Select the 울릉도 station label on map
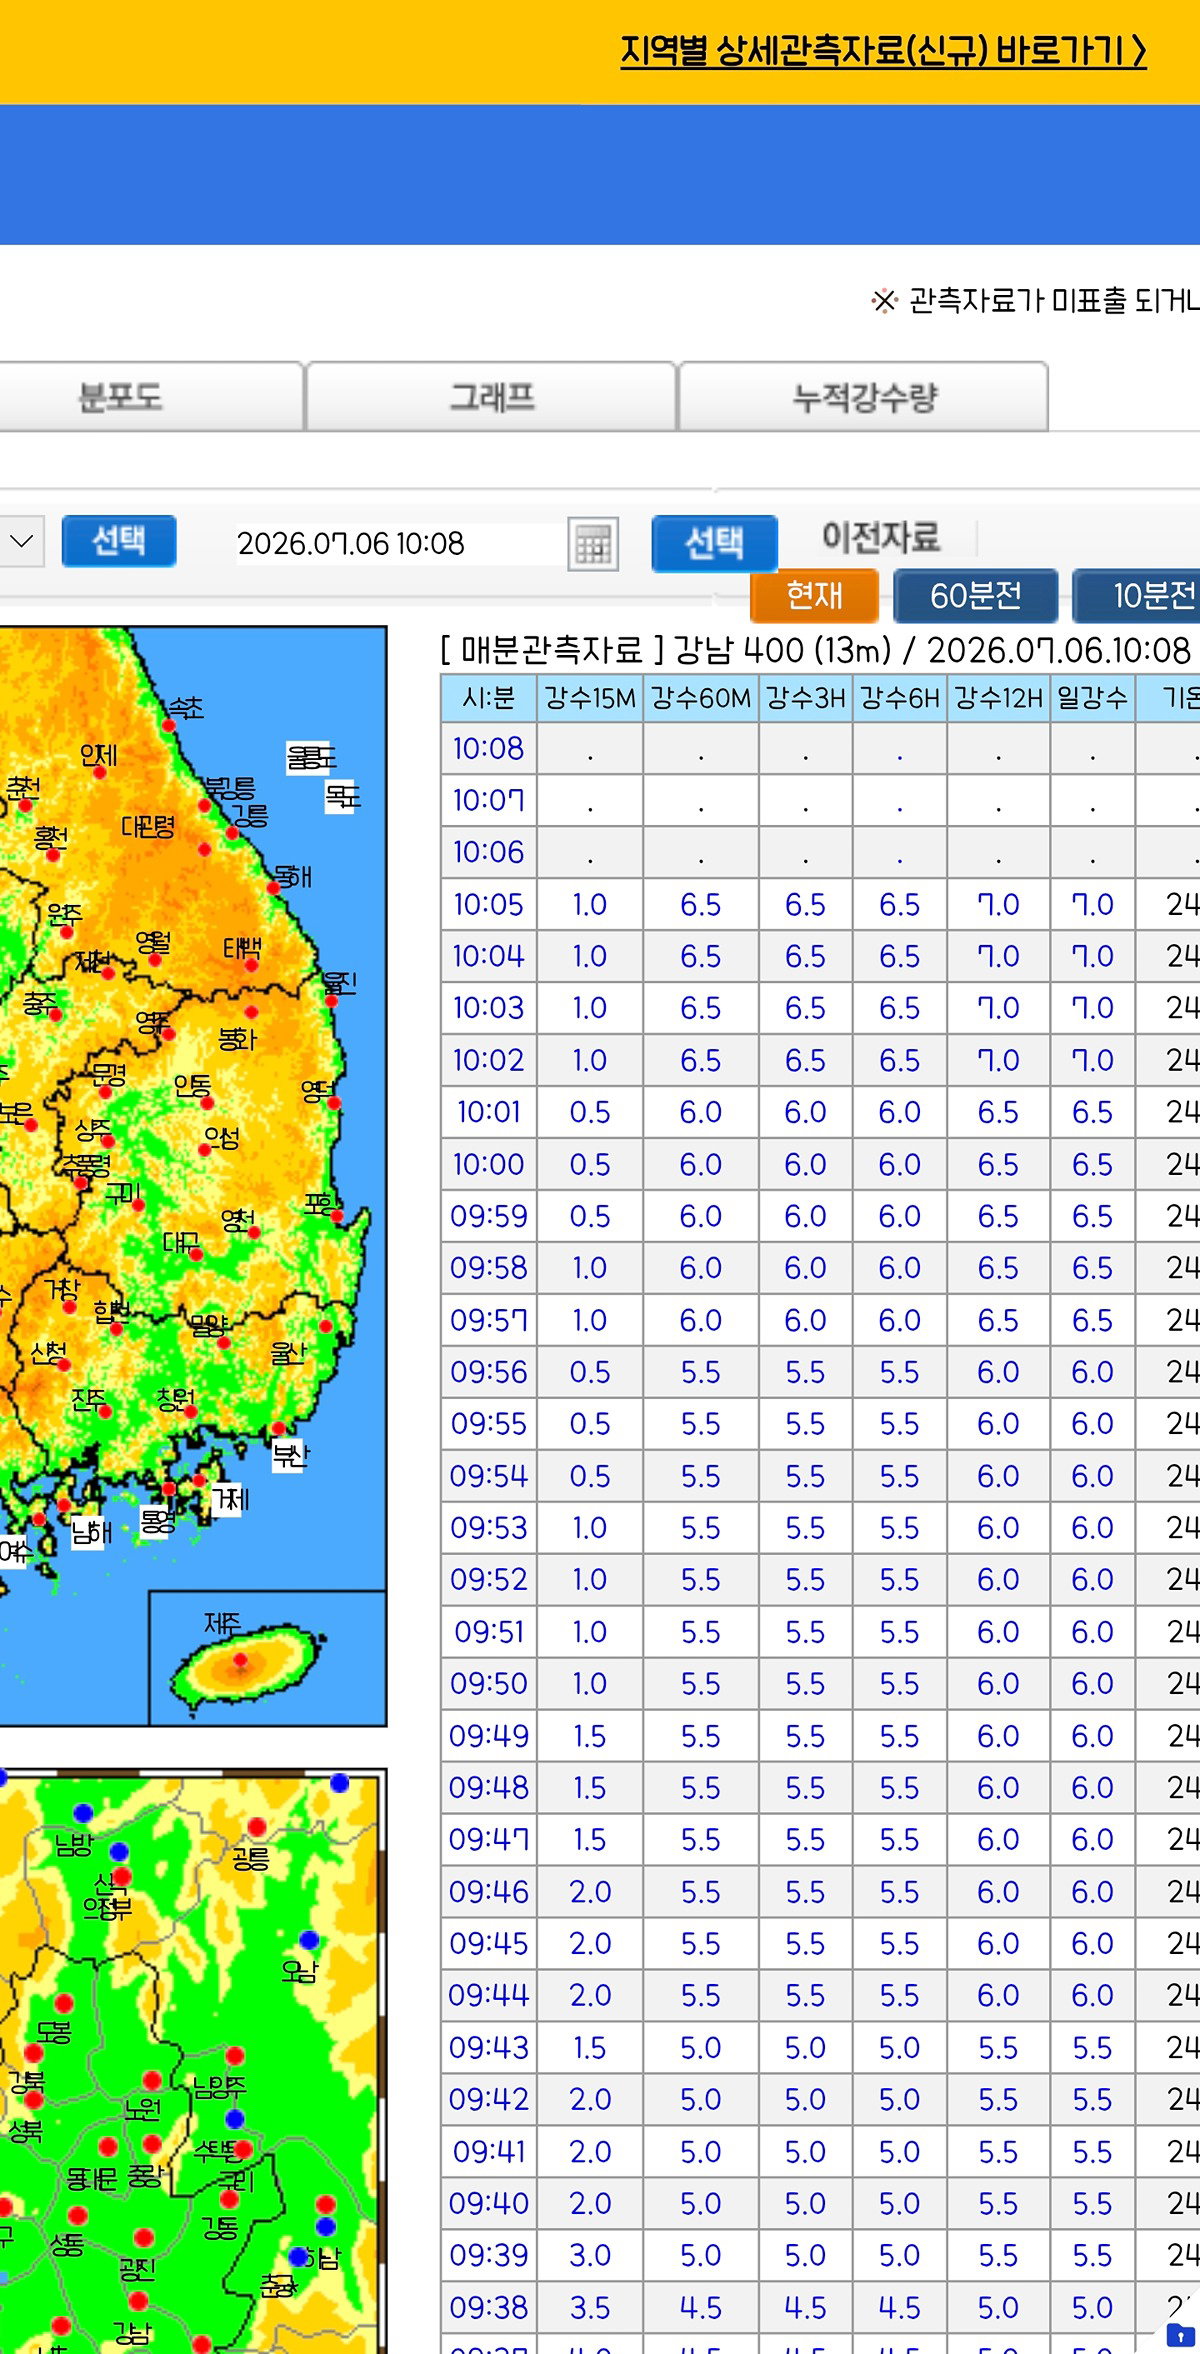This screenshot has height=2354, width=1200. point(311,757)
